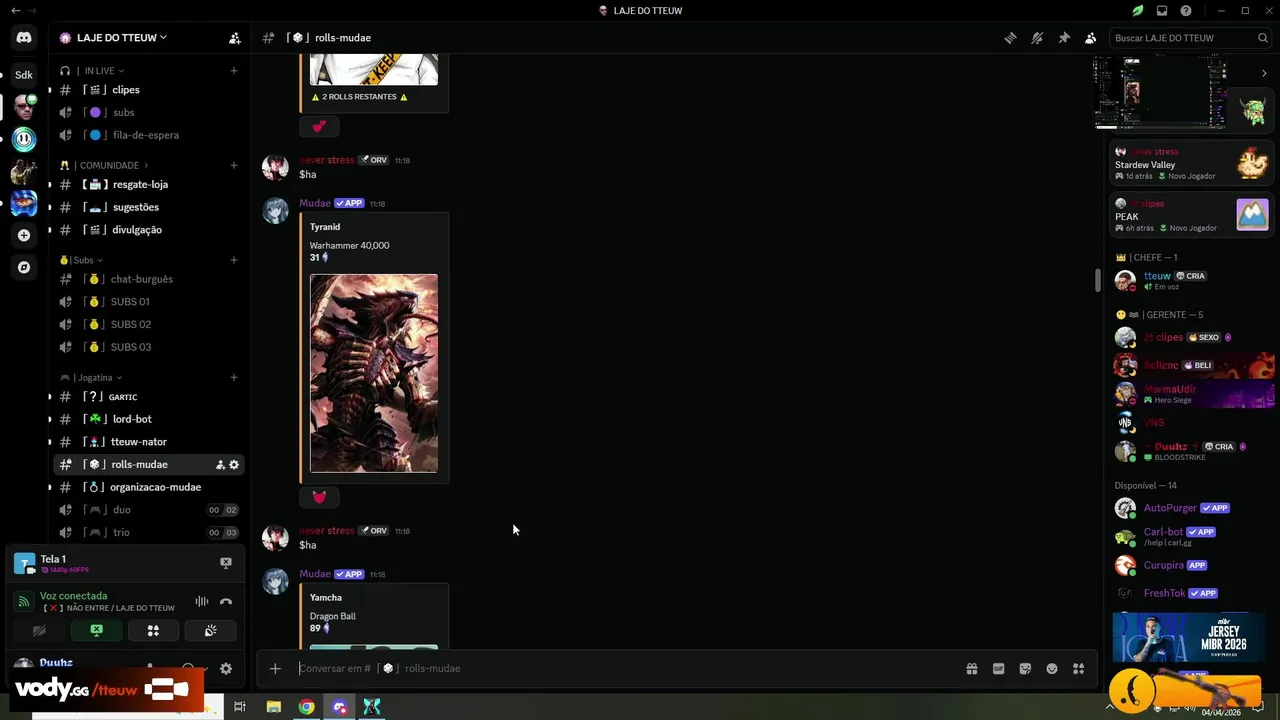Open Chrome from Windows taskbar
Screen dimensions: 1280x720
coord(307,707)
